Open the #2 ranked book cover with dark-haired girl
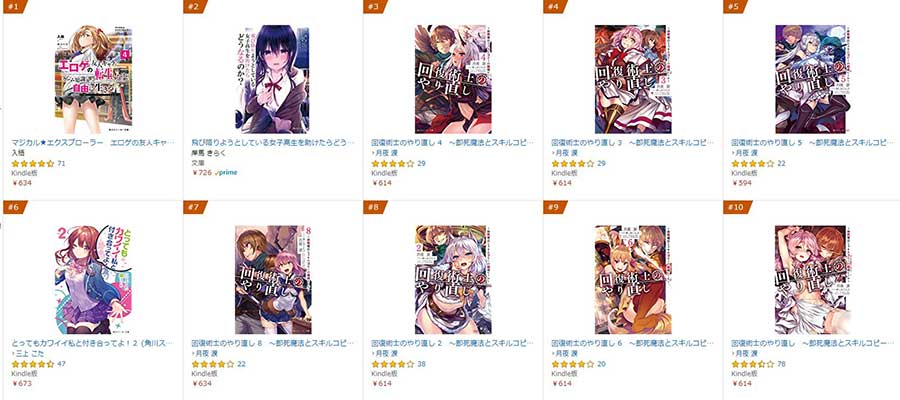This screenshot has height=400, width=900. click(x=273, y=79)
